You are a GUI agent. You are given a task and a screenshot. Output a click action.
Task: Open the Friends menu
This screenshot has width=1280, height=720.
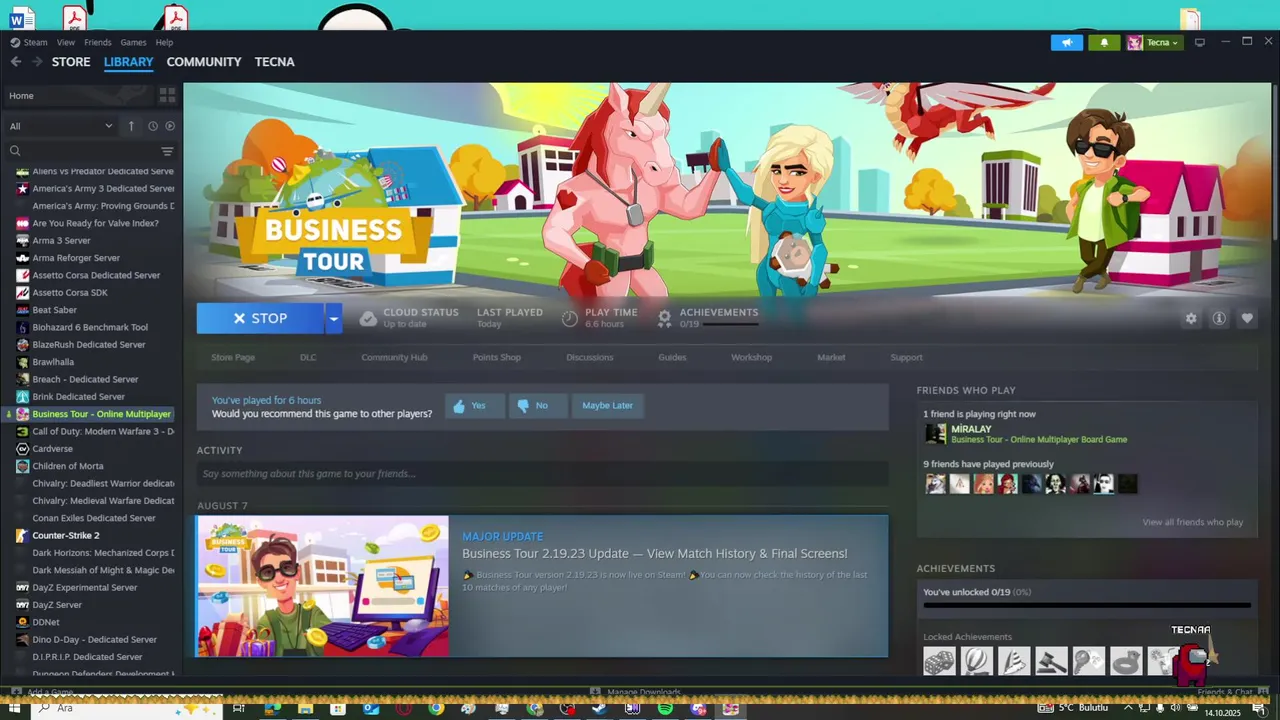point(98,42)
